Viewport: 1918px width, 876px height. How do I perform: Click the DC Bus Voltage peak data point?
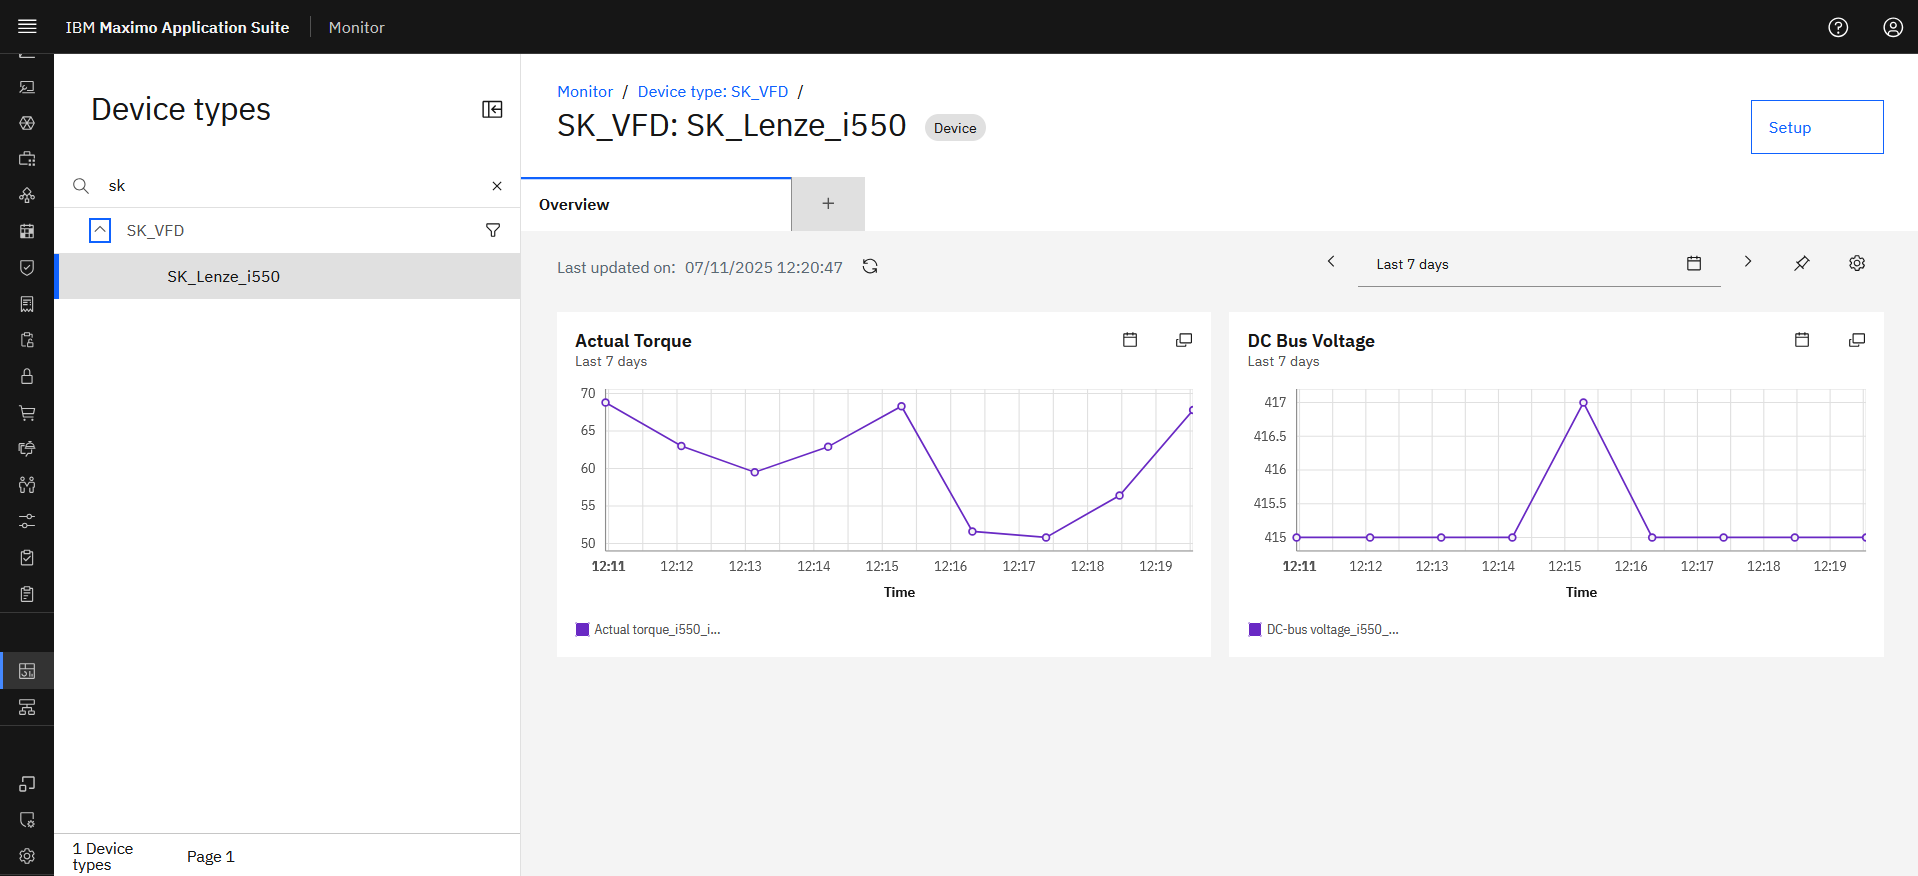(1583, 403)
